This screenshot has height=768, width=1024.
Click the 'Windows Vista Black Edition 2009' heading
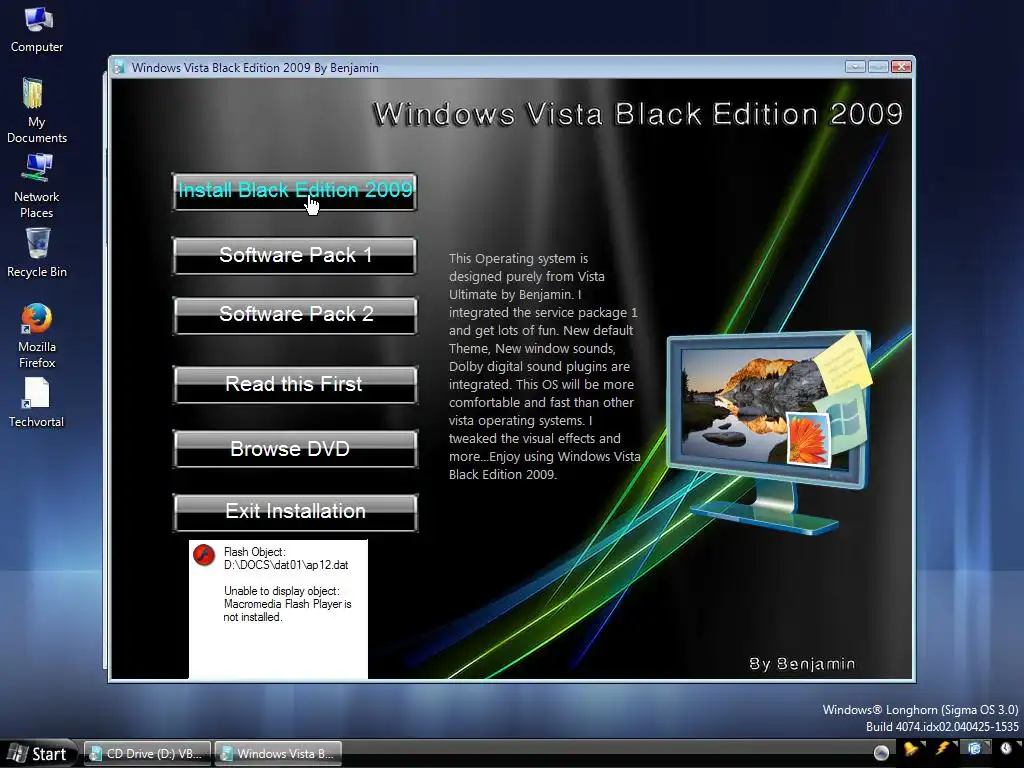[x=637, y=114]
